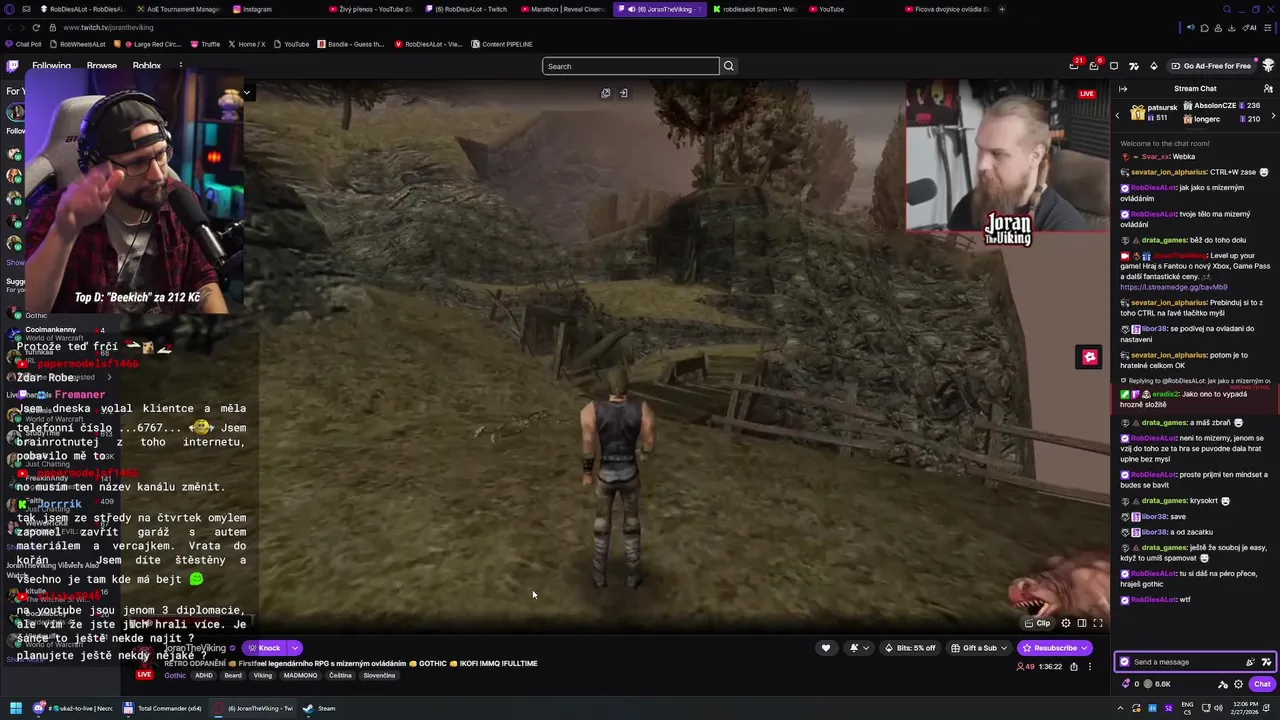The width and height of the screenshot is (1280, 720).
Task: Open the Gothic game category link
Action: pos(175,675)
